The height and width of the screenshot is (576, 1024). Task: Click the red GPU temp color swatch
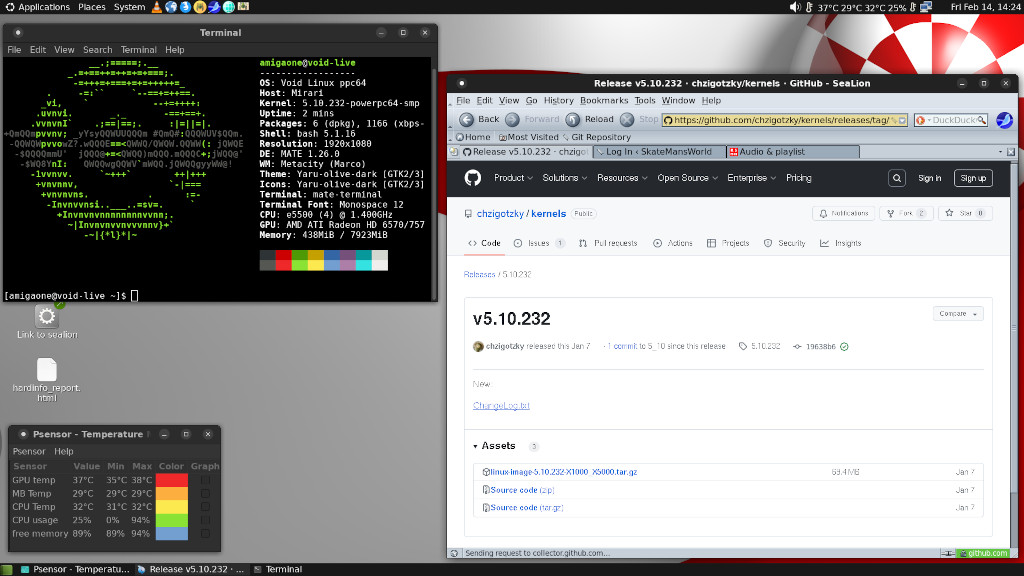[172, 480]
